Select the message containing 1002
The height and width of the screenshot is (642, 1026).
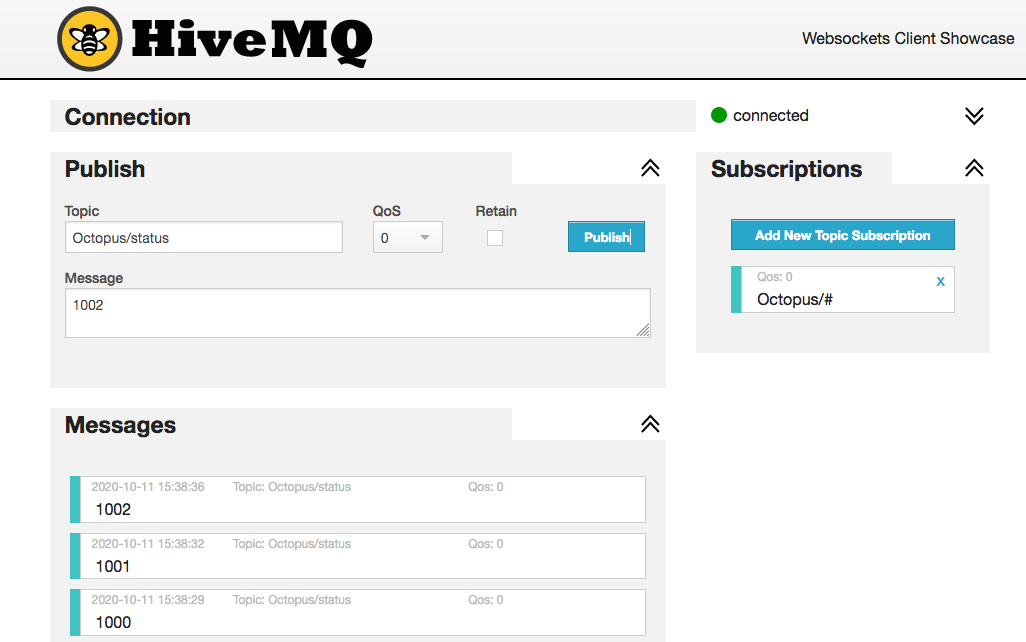click(360, 500)
